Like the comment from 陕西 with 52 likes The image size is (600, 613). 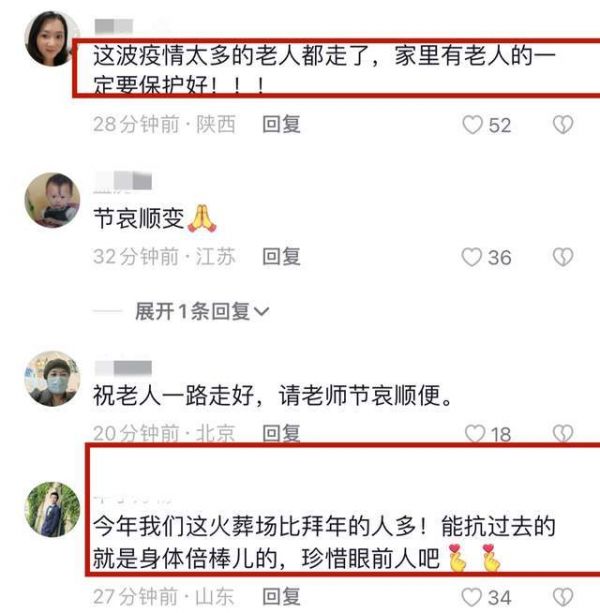coord(472,125)
